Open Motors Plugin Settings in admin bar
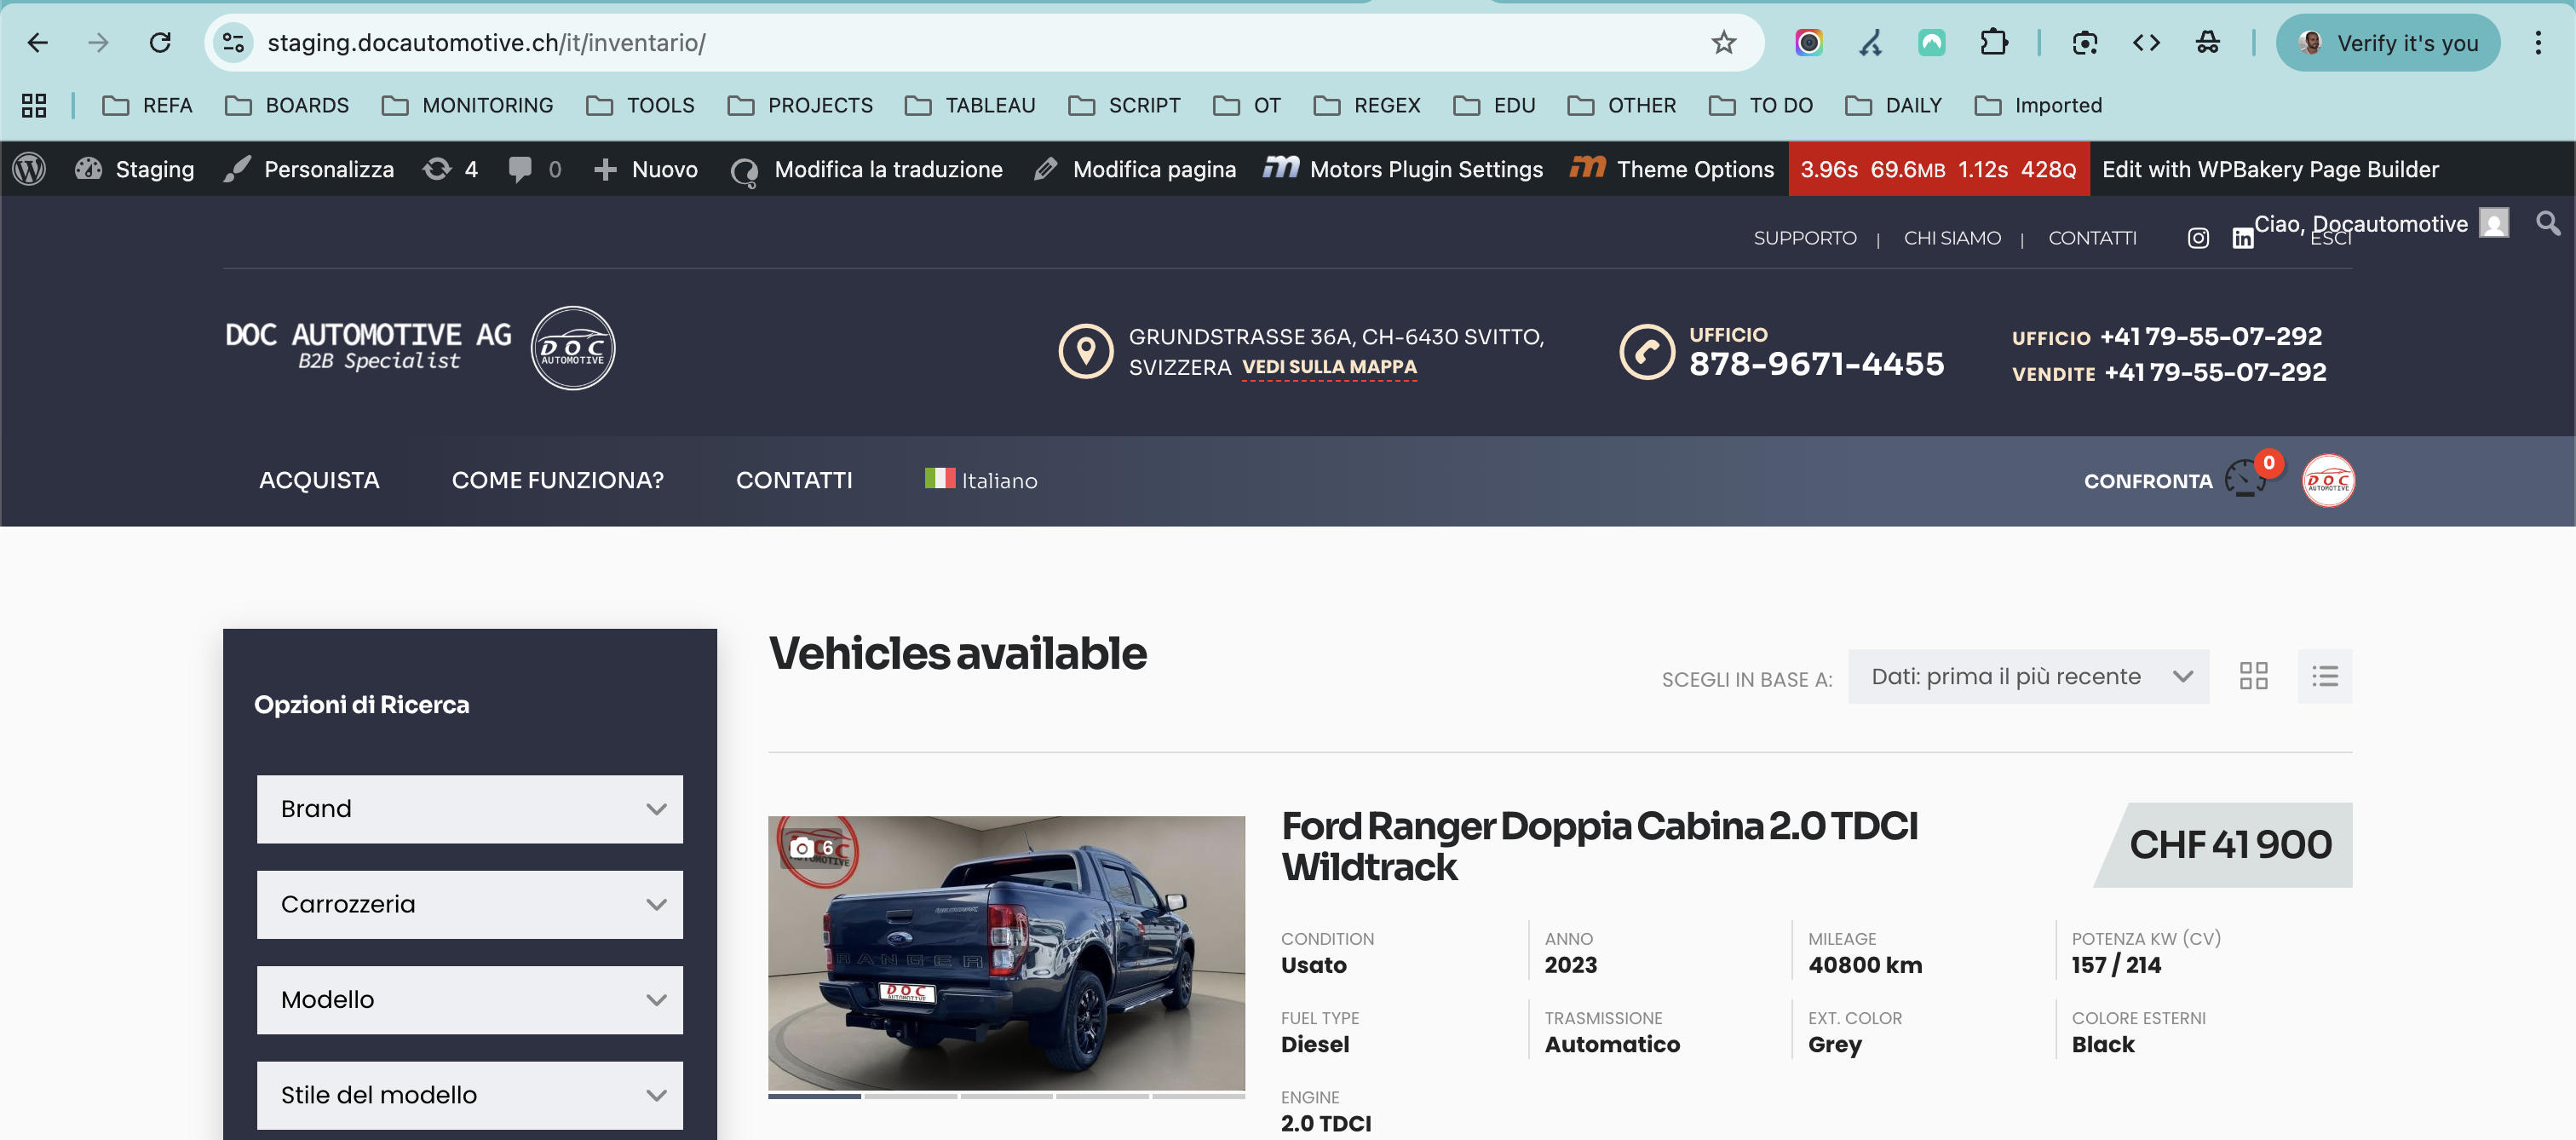The height and width of the screenshot is (1140, 2576). point(1403,169)
